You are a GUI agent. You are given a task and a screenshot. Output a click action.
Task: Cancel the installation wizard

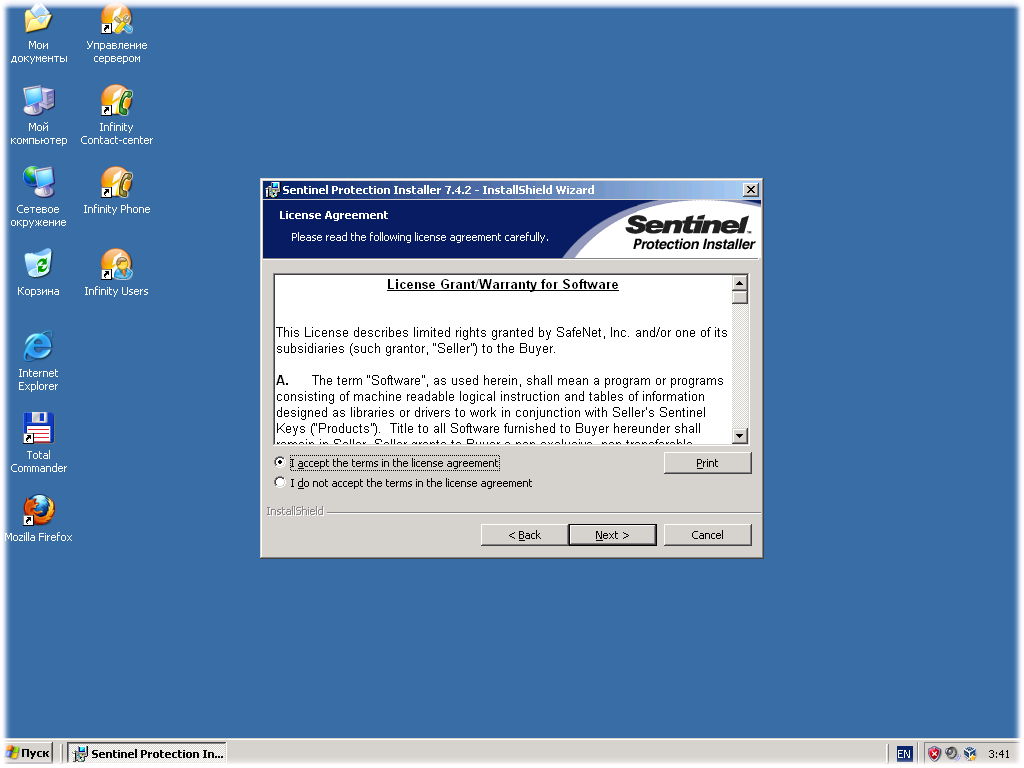tap(707, 535)
